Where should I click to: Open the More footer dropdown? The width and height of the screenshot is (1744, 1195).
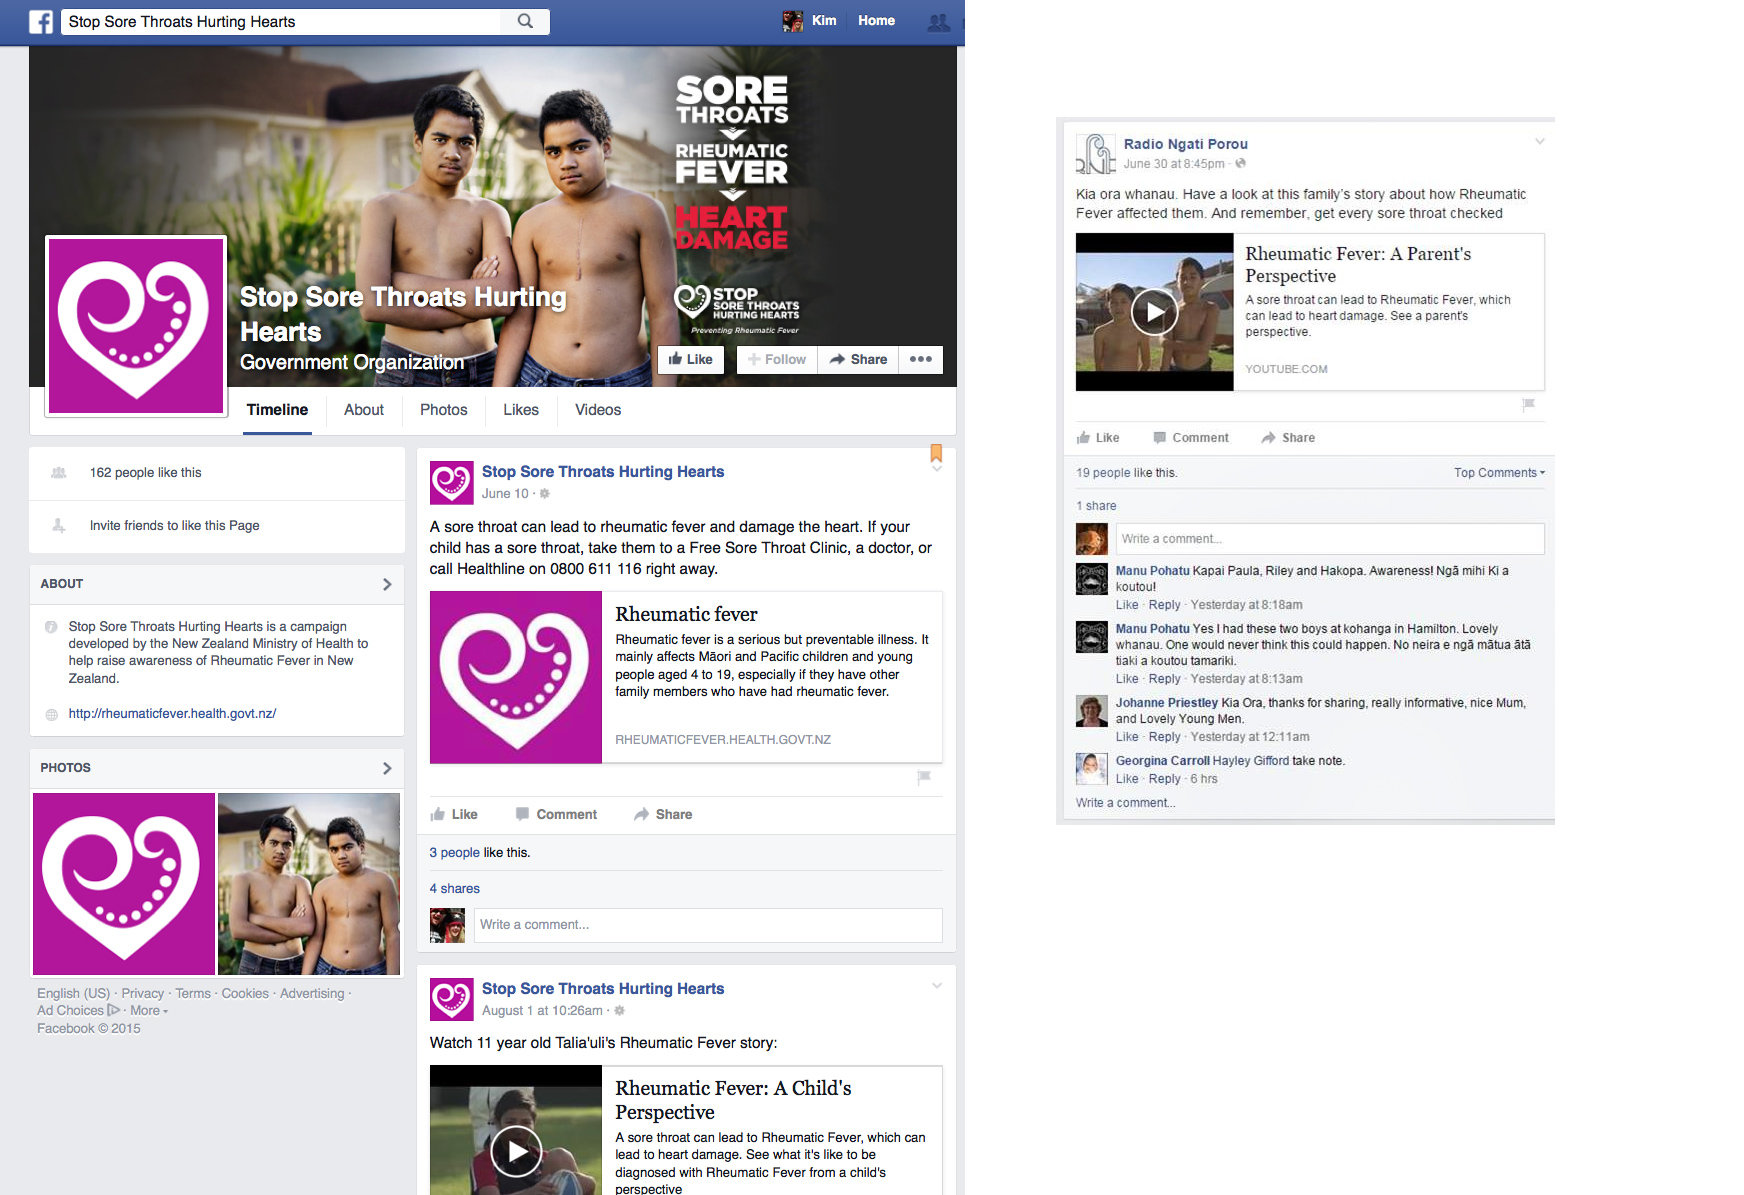(149, 1011)
